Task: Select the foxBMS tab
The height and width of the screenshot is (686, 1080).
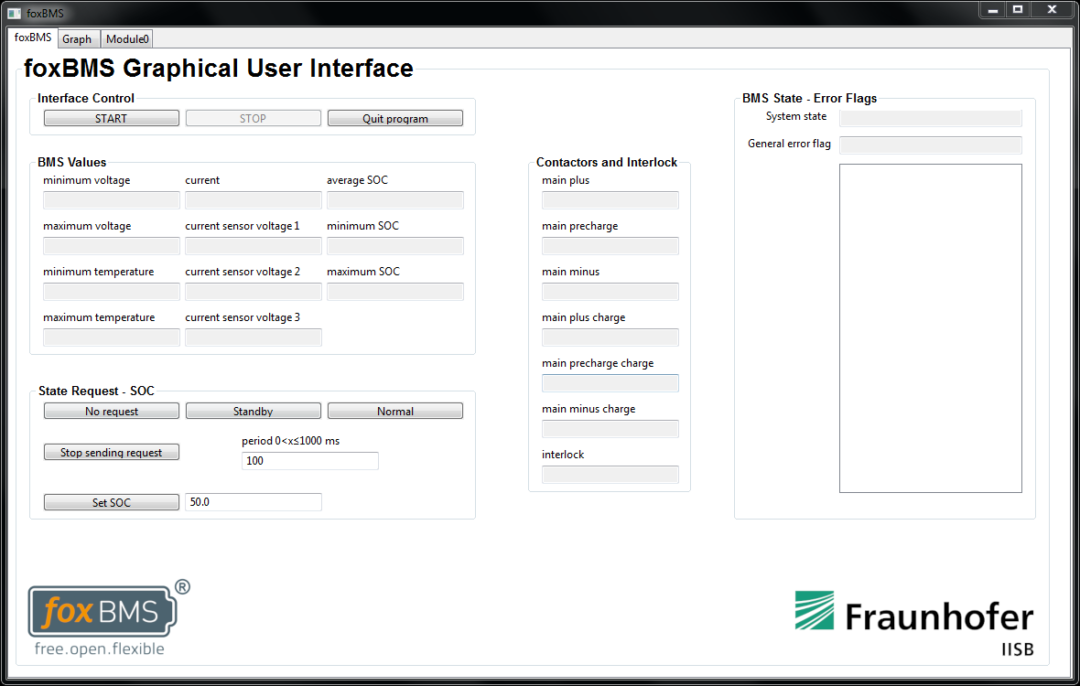Action: tap(31, 38)
